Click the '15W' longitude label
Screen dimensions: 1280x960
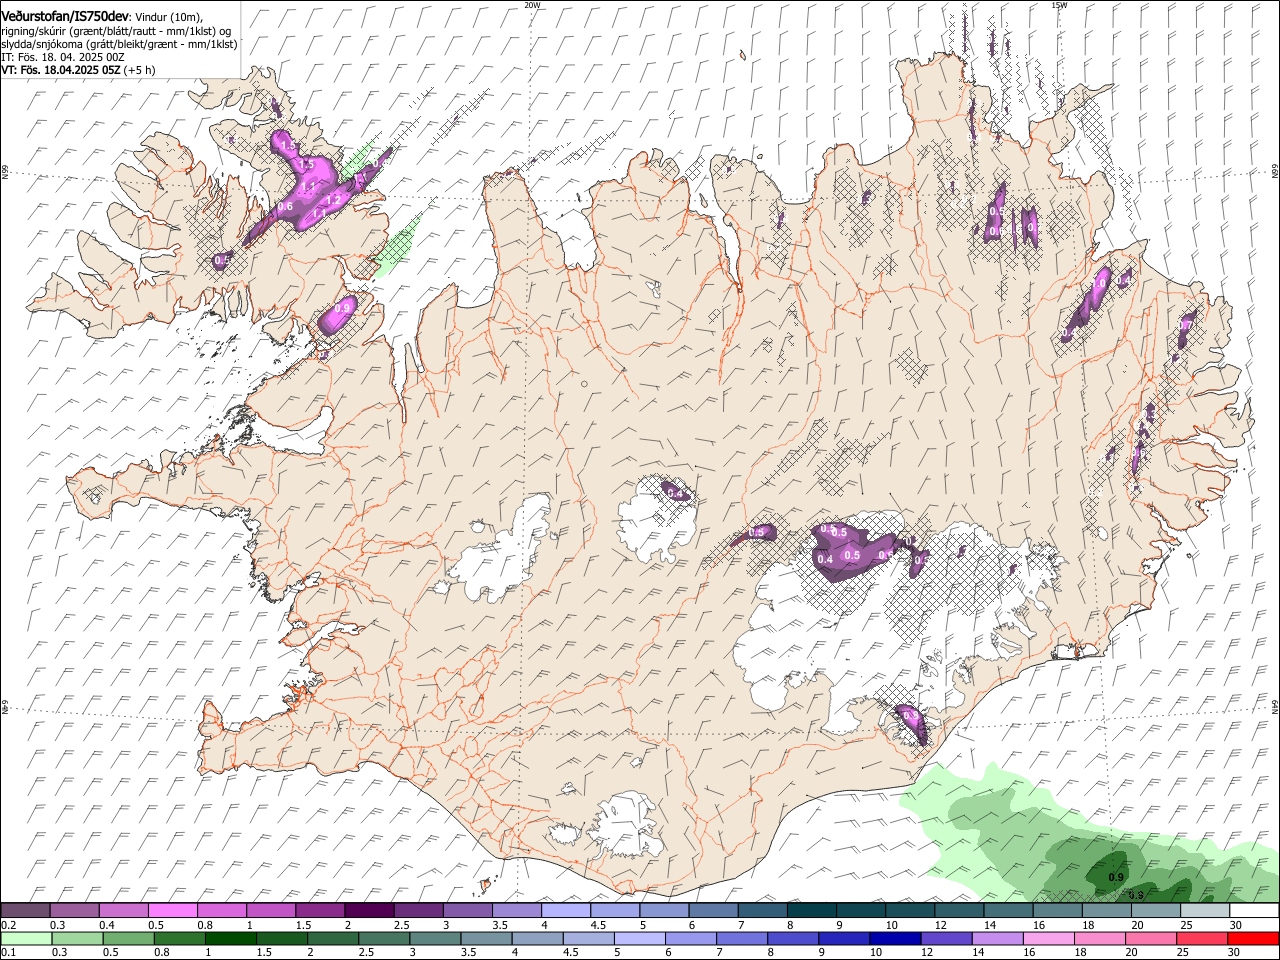click(1059, 5)
